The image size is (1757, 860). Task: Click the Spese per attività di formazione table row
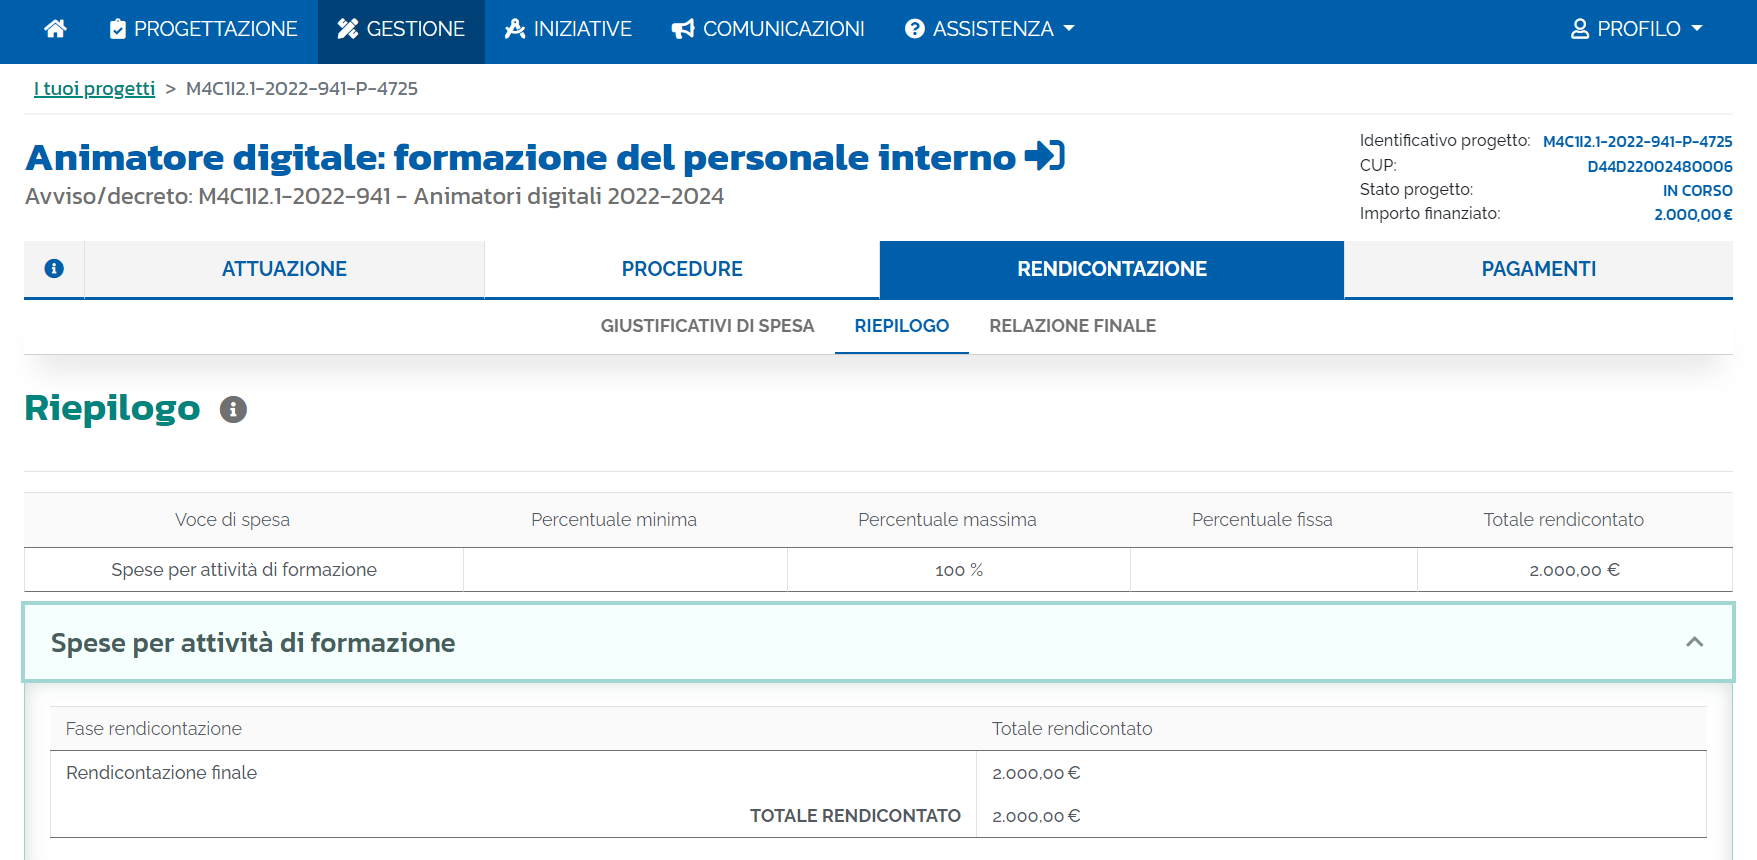coord(244,570)
